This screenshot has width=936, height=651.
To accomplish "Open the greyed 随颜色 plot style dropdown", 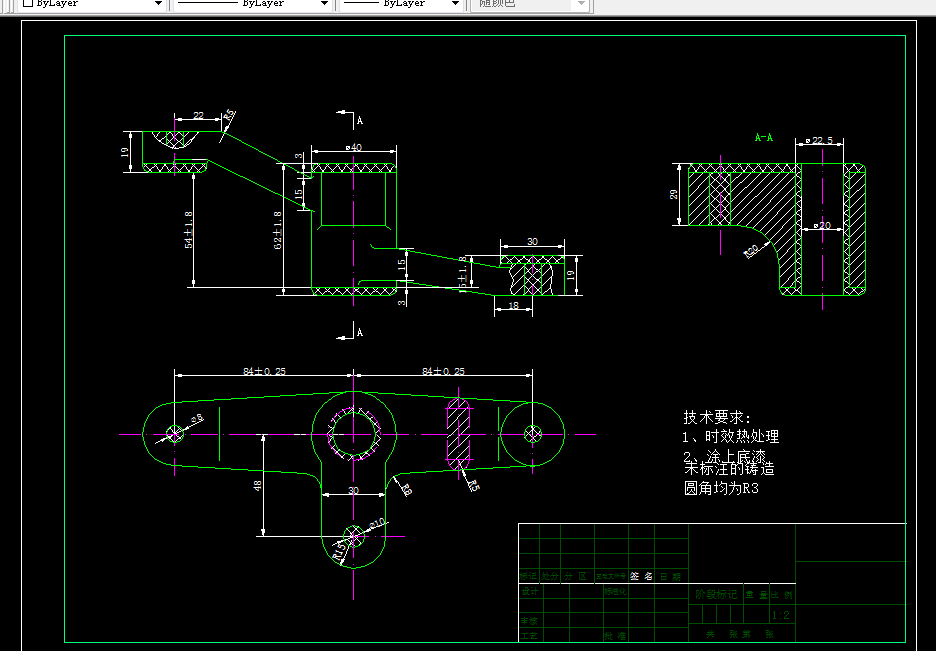I will 530,4.
